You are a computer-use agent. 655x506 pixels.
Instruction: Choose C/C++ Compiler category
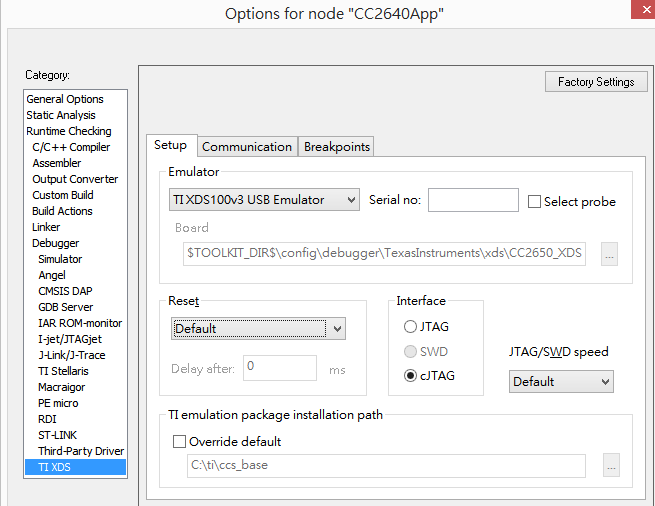(71, 147)
